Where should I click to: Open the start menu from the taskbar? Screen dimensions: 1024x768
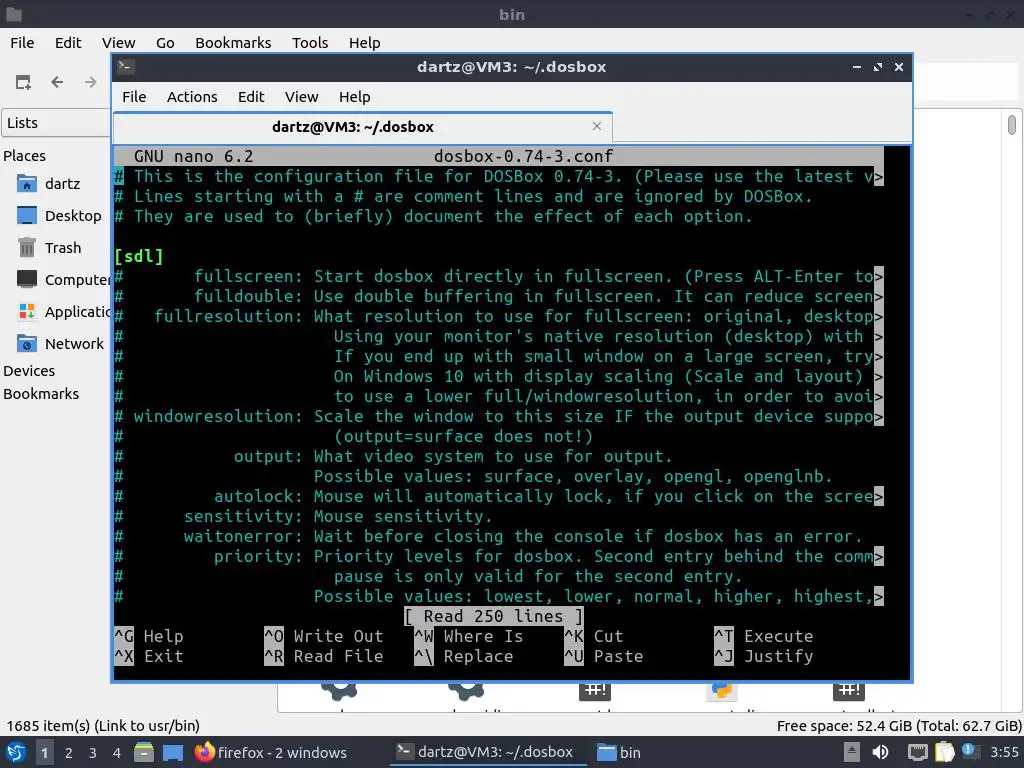(16, 752)
